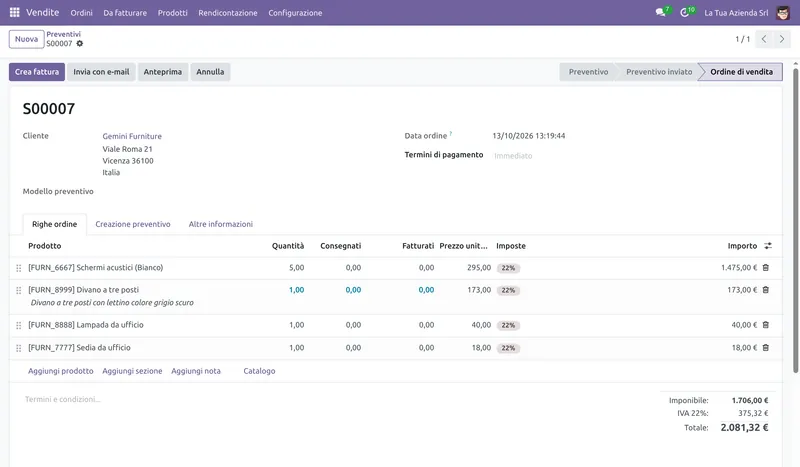Go to the previous record arrow

(764, 39)
